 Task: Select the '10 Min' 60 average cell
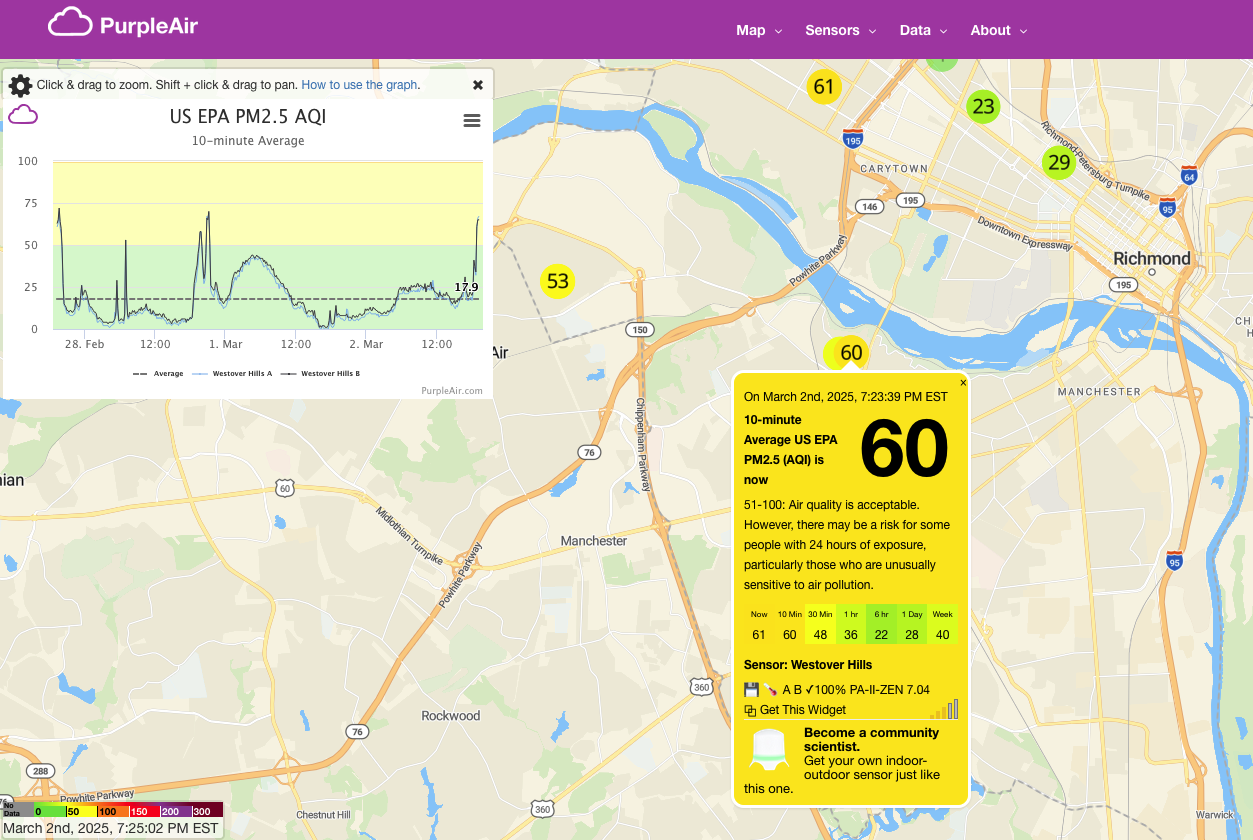[790, 625]
